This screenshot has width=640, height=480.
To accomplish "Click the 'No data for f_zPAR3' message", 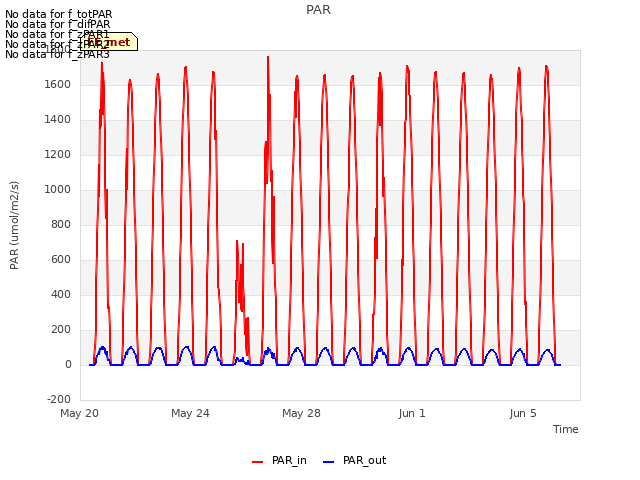I will point(57,55).
